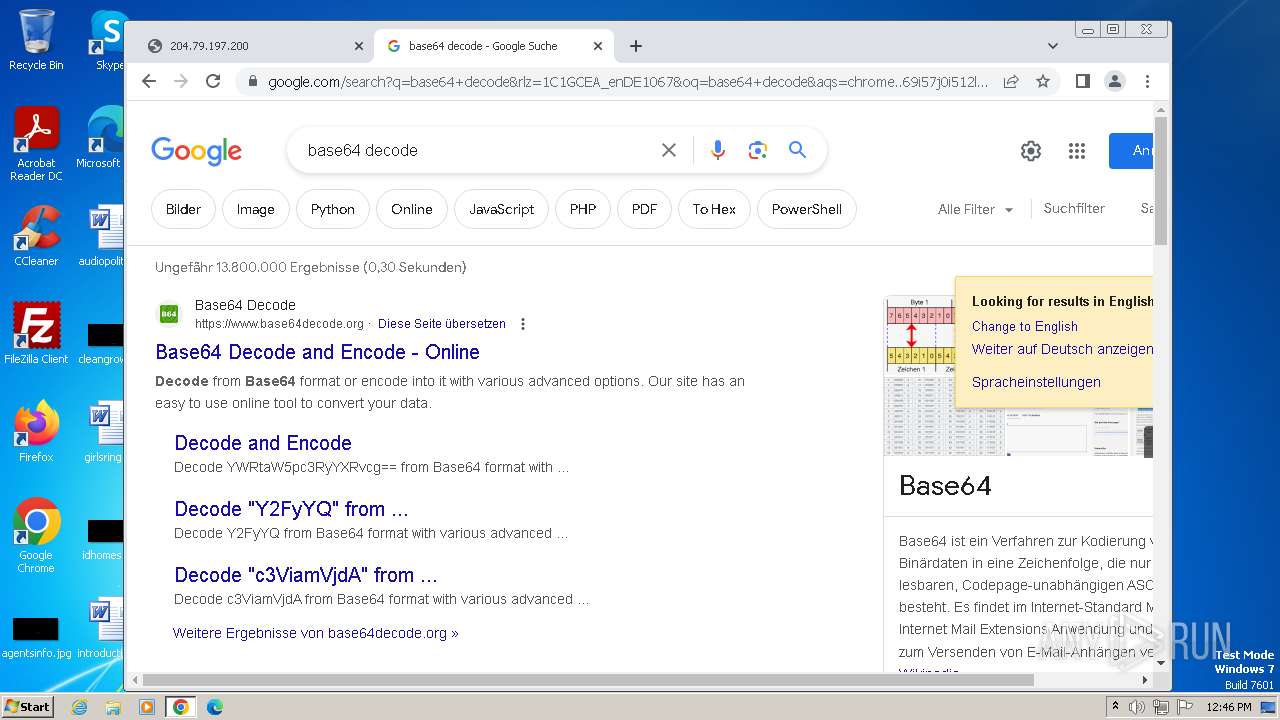Open the Windows Start button
This screenshot has width=1280, height=720.
pos(27,707)
